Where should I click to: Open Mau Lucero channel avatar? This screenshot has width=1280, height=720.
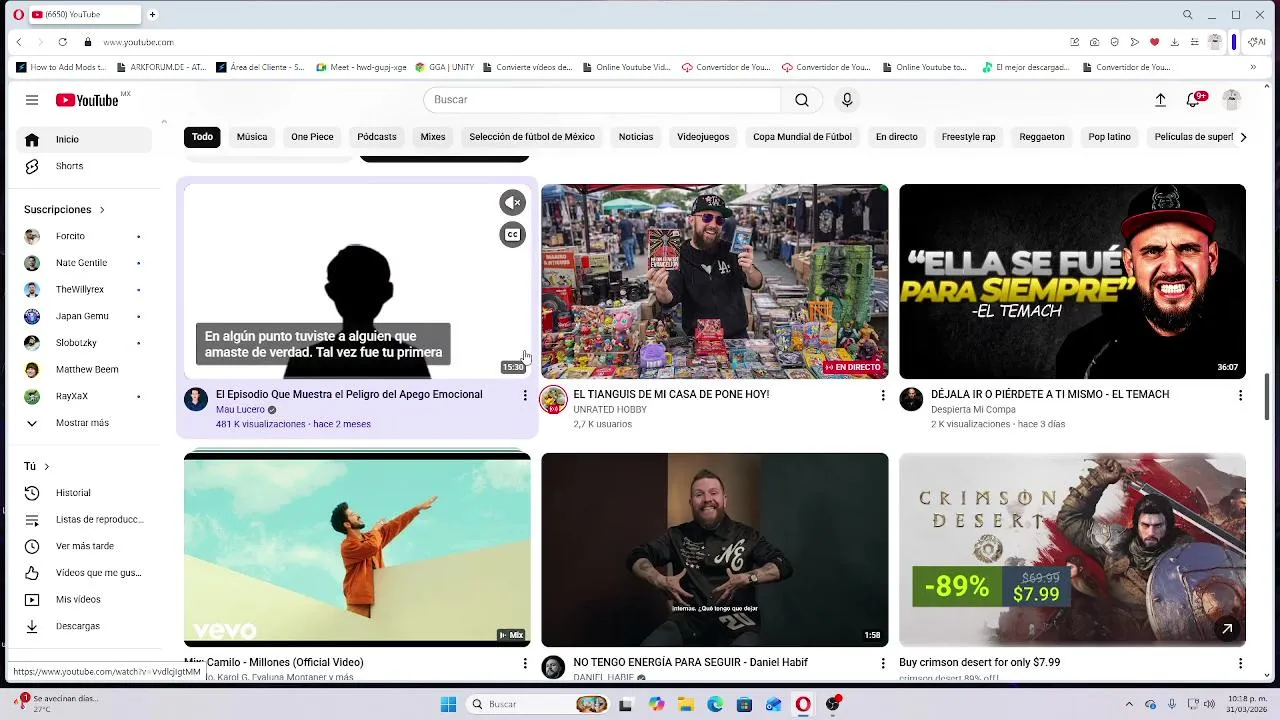click(196, 400)
